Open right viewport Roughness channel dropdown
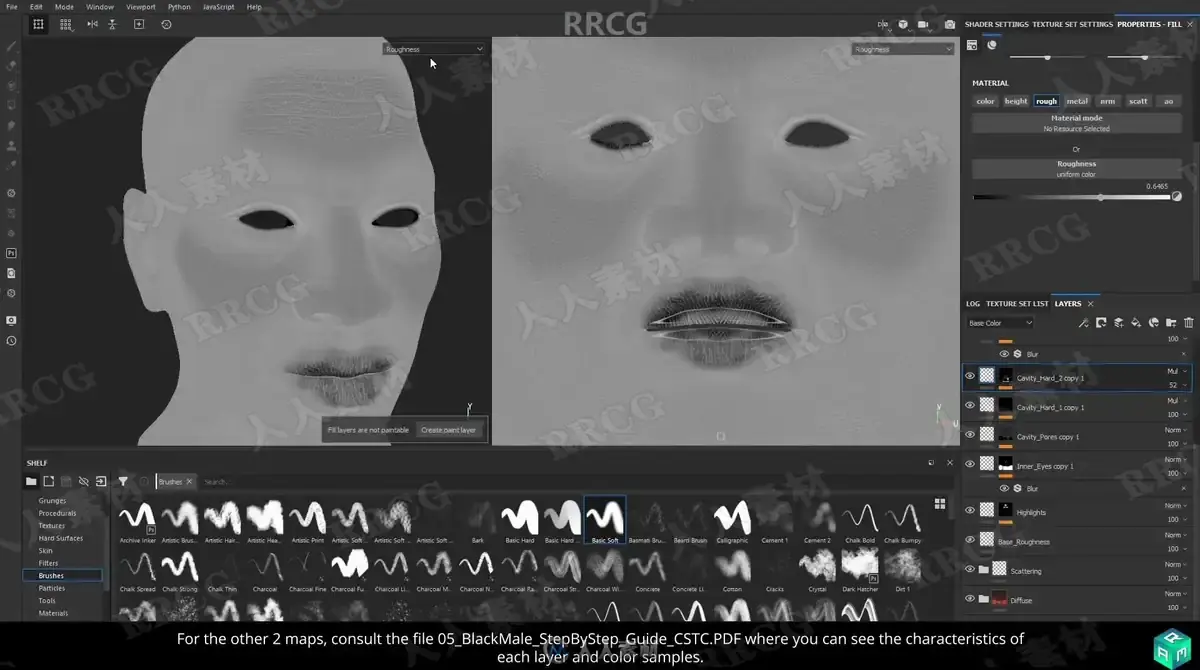This screenshot has height=670, width=1200. click(x=903, y=49)
